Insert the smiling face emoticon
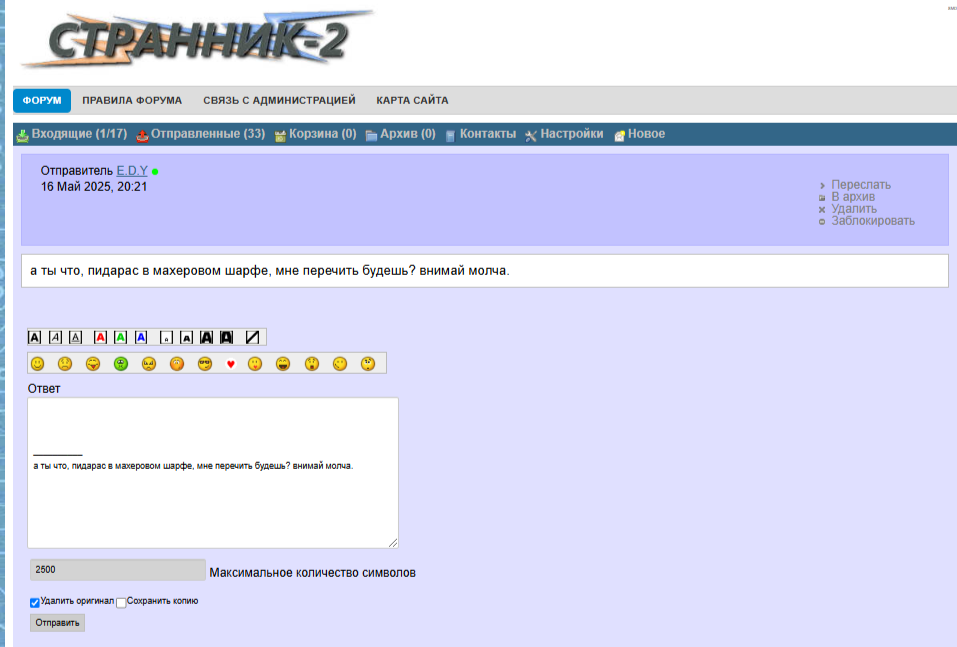Image resolution: width=957 pixels, height=647 pixels. [38, 364]
